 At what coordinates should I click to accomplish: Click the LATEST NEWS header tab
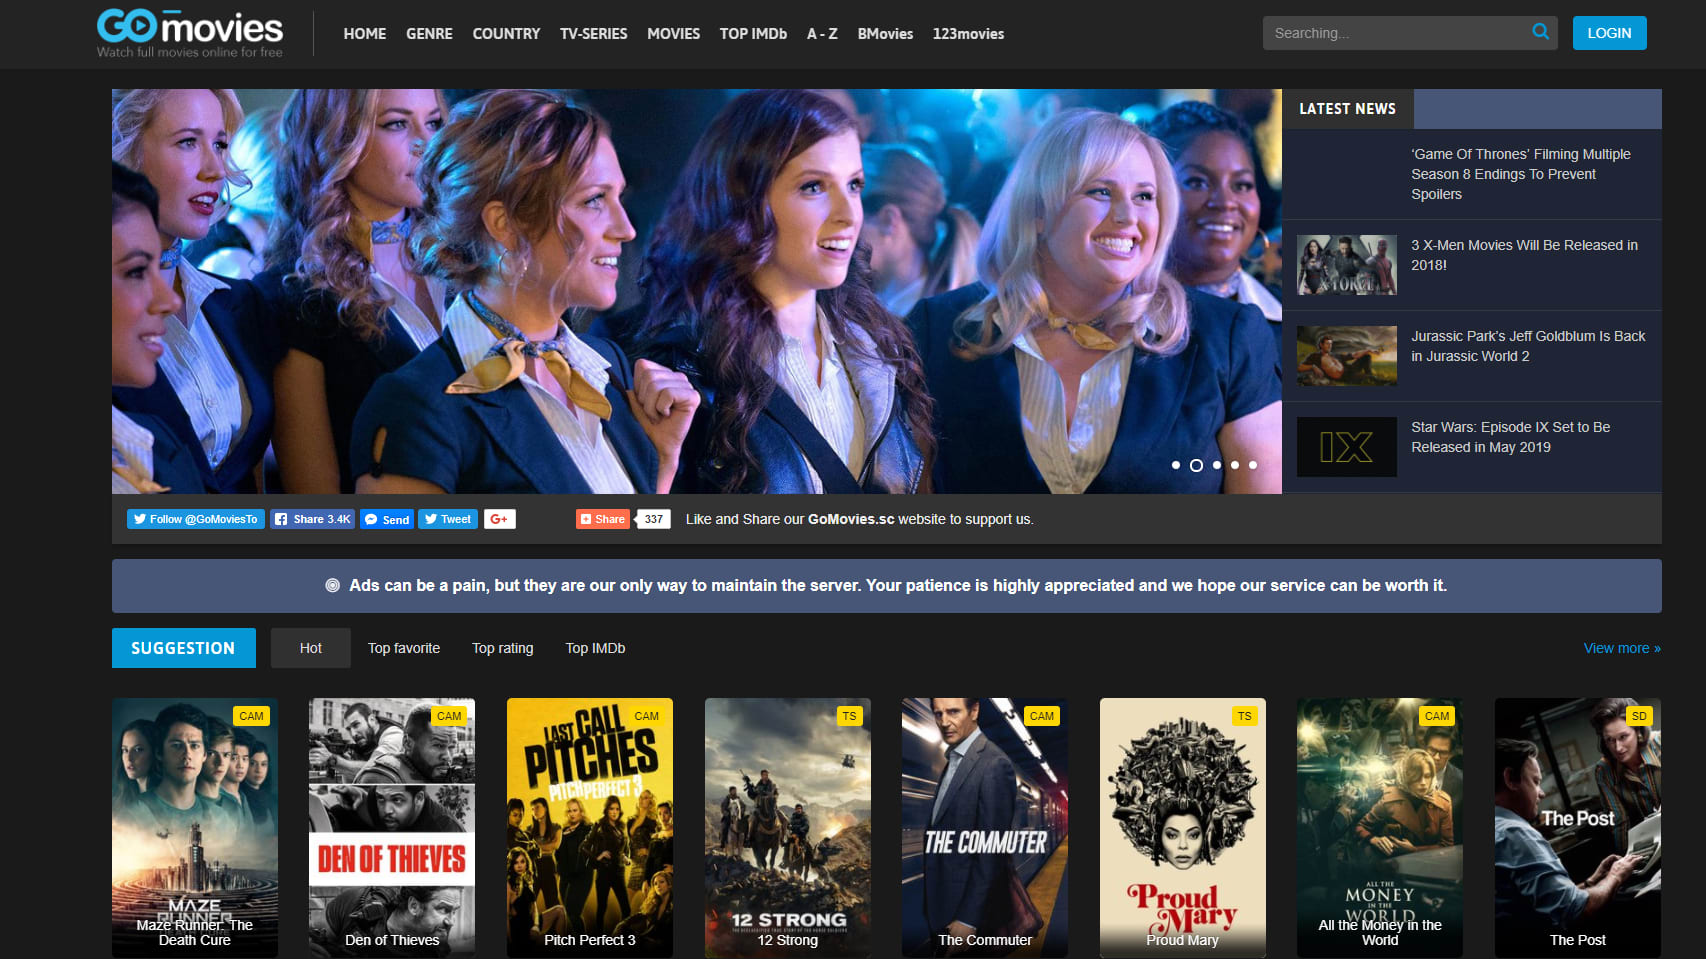pyautogui.click(x=1347, y=109)
